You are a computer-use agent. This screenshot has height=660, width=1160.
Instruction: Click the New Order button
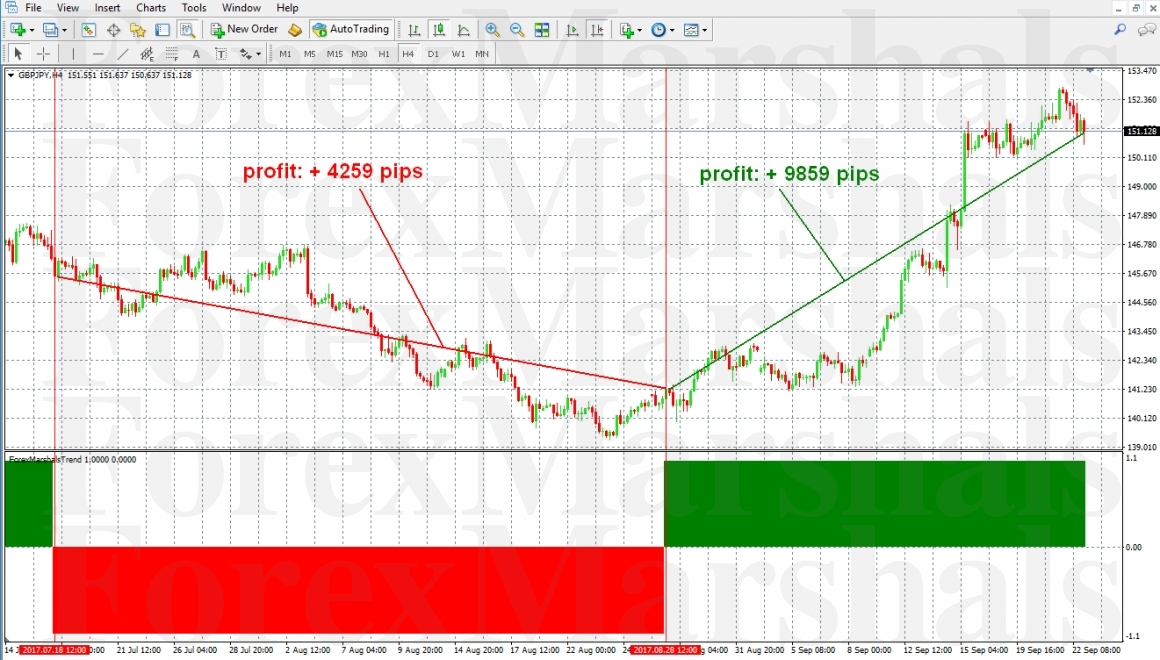click(245, 30)
